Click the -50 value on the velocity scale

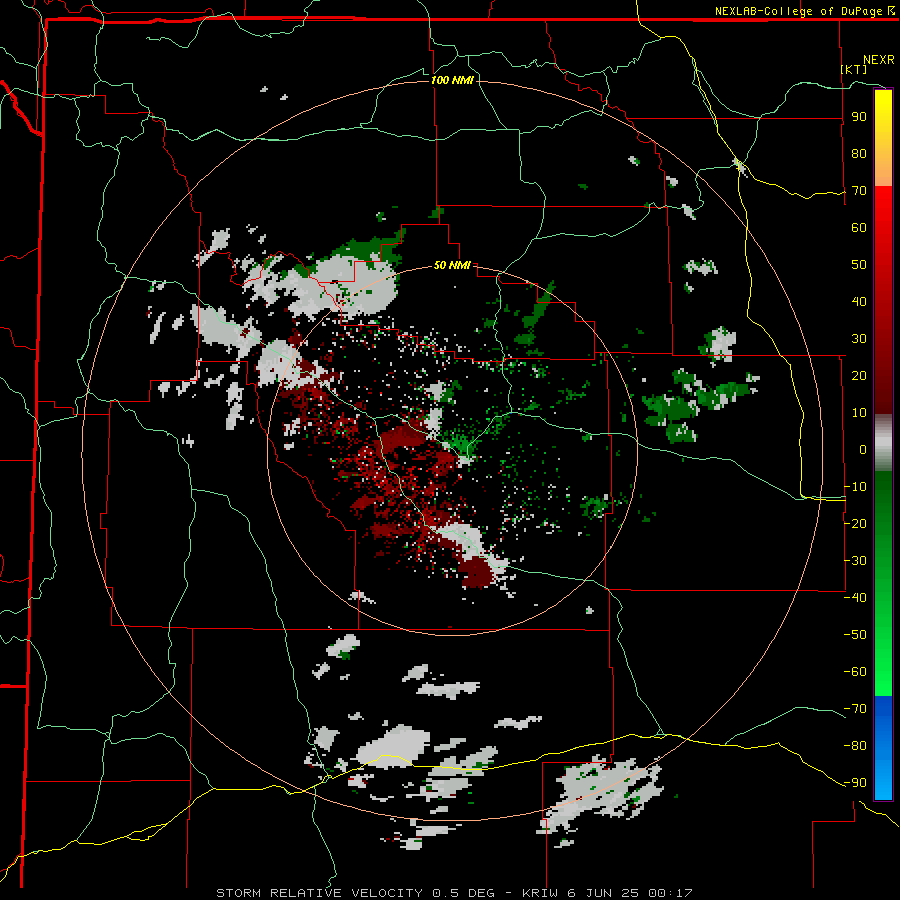pos(855,635)
